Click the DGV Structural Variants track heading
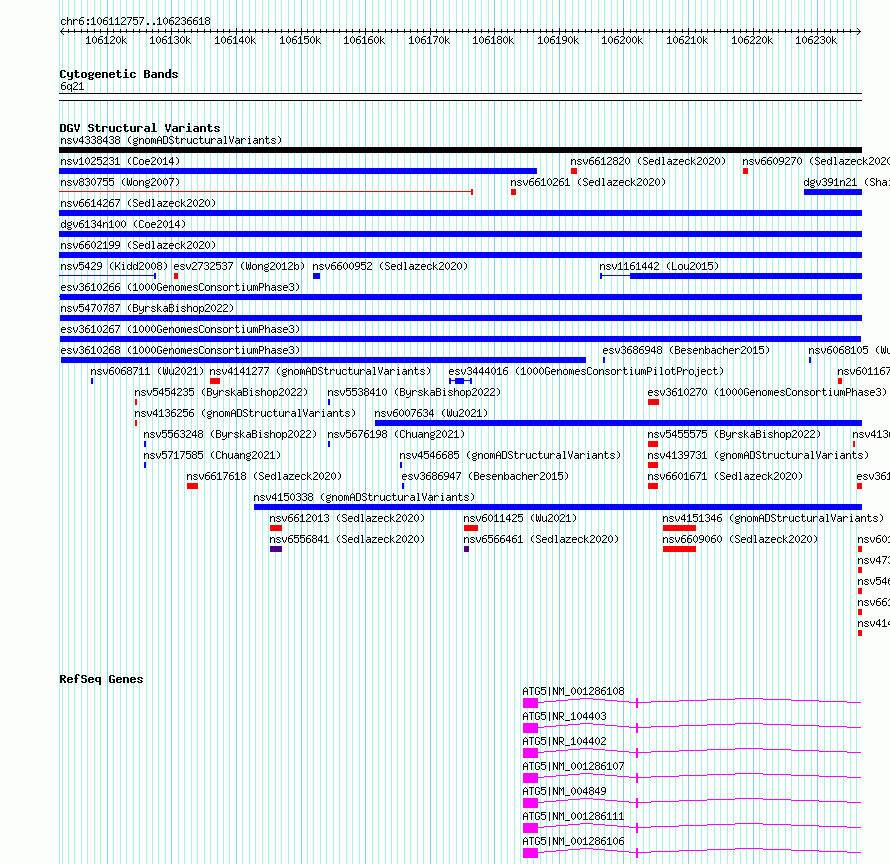Screen dimensions: 890x864 (x=140, y=128)
